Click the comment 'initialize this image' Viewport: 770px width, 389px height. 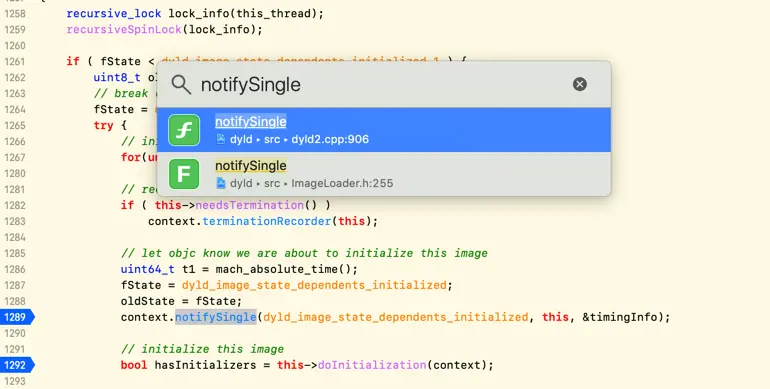point(202,349)
